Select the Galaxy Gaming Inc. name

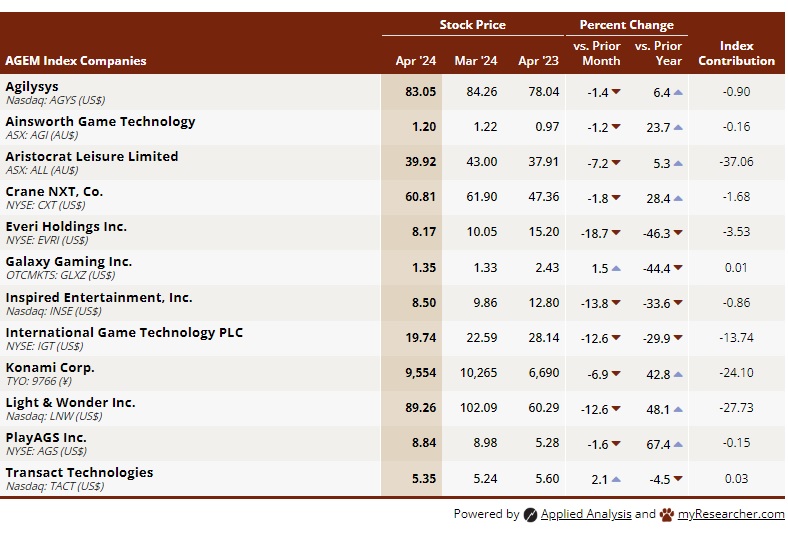(x=68, y=262)
